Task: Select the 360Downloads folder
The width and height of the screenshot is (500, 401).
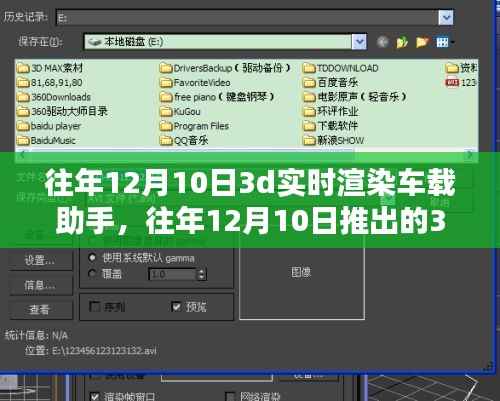Action: 54,97
